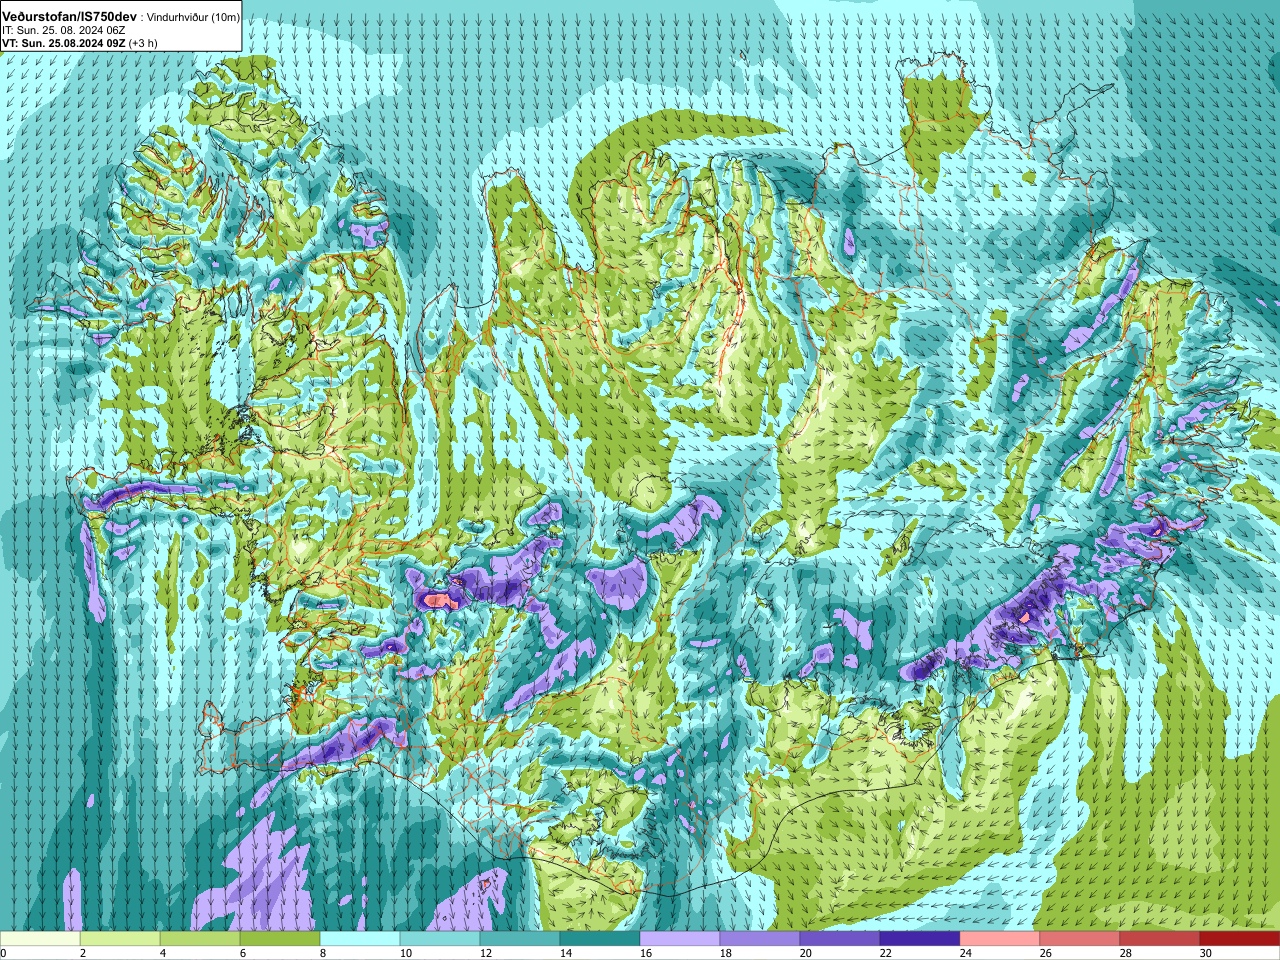The width and height of the screenshot is (1280, 960).
Task: Click the legend scale label '10'
Action: [x=406, y=953]
